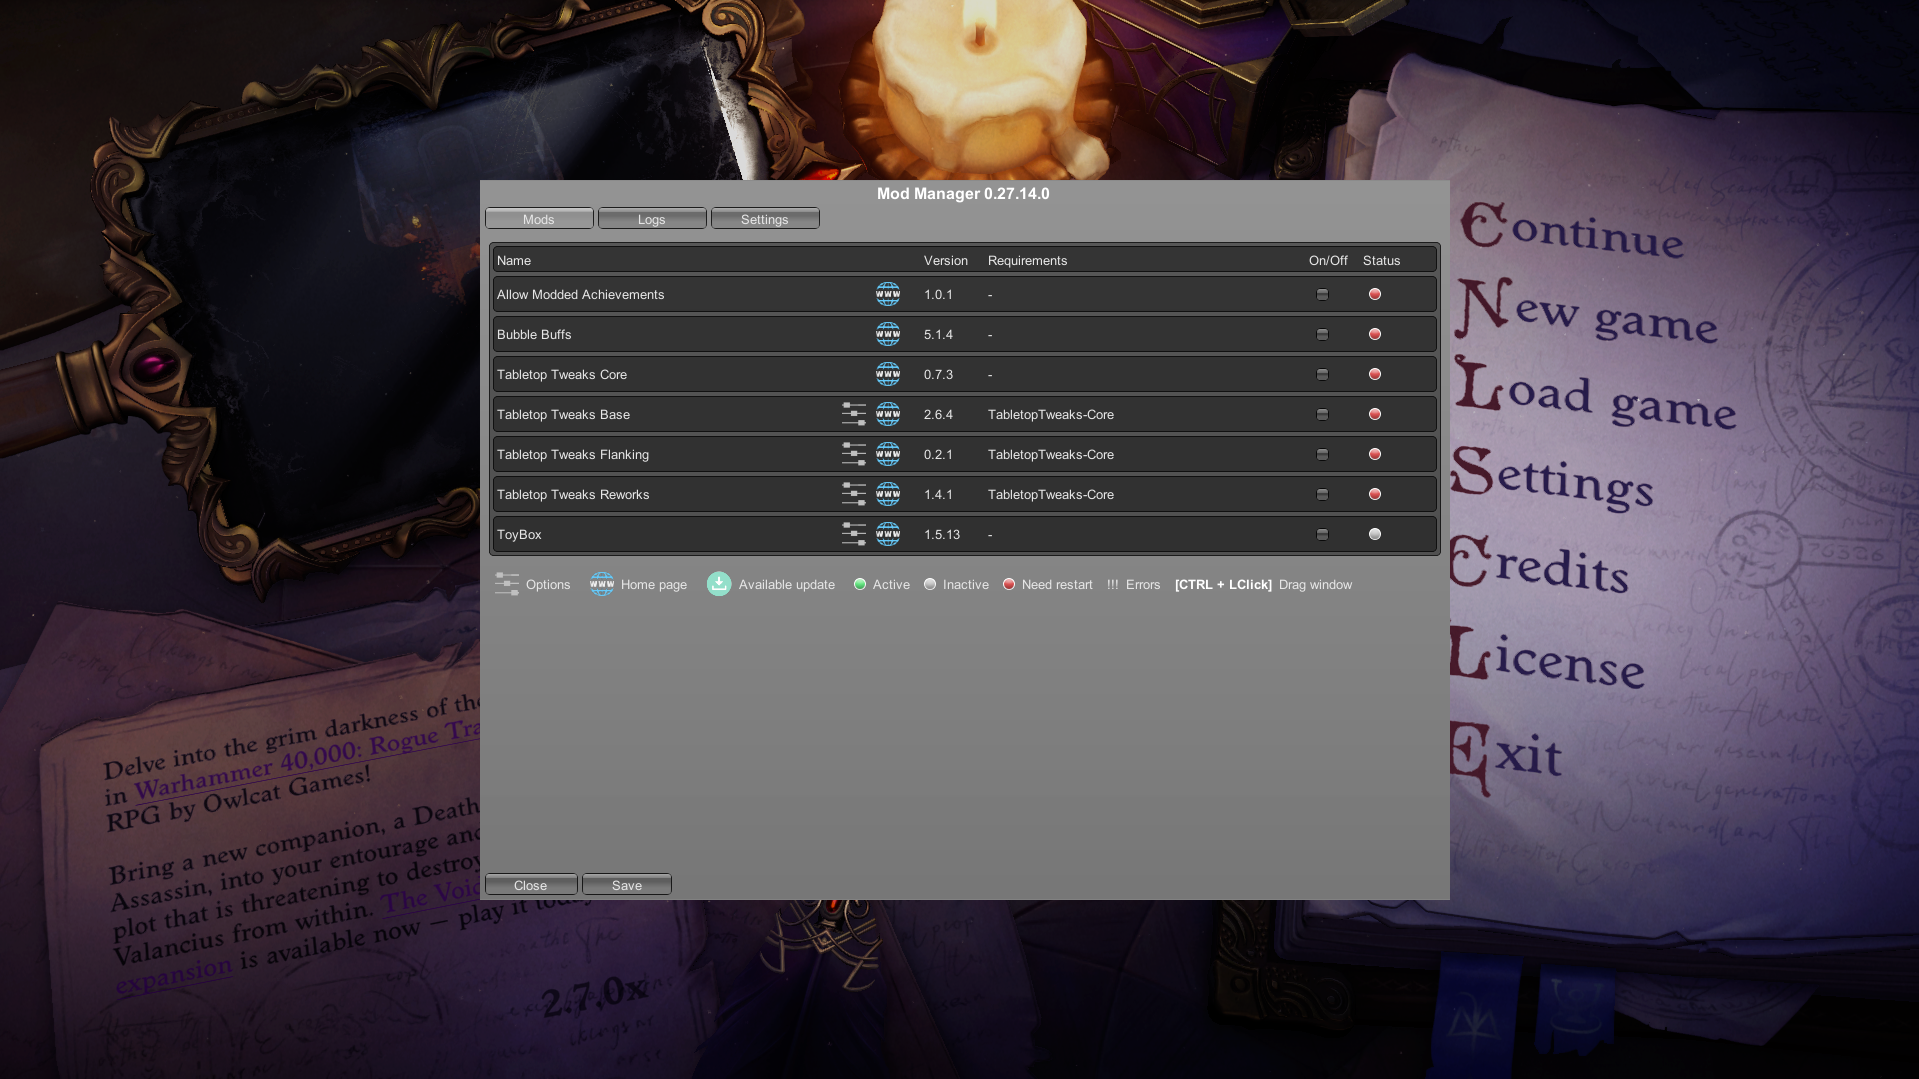
Task: Select New game in the main menu
Action: pyautogui.click(x=1587, y=312)
